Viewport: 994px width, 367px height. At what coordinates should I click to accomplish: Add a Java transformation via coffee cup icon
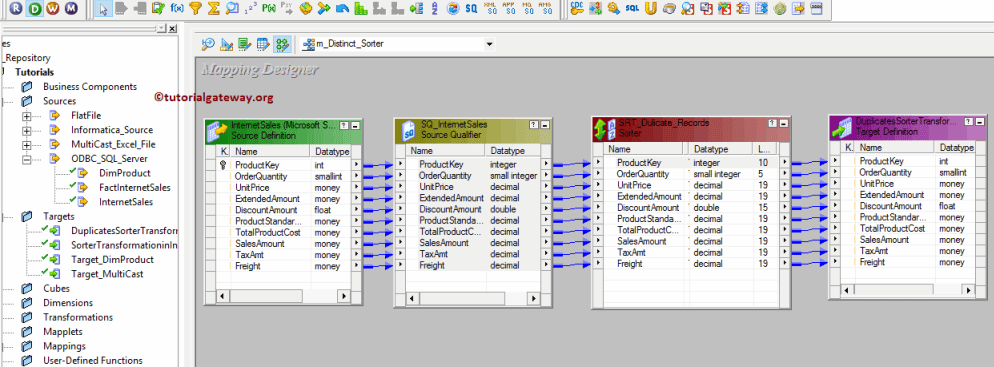668,9
